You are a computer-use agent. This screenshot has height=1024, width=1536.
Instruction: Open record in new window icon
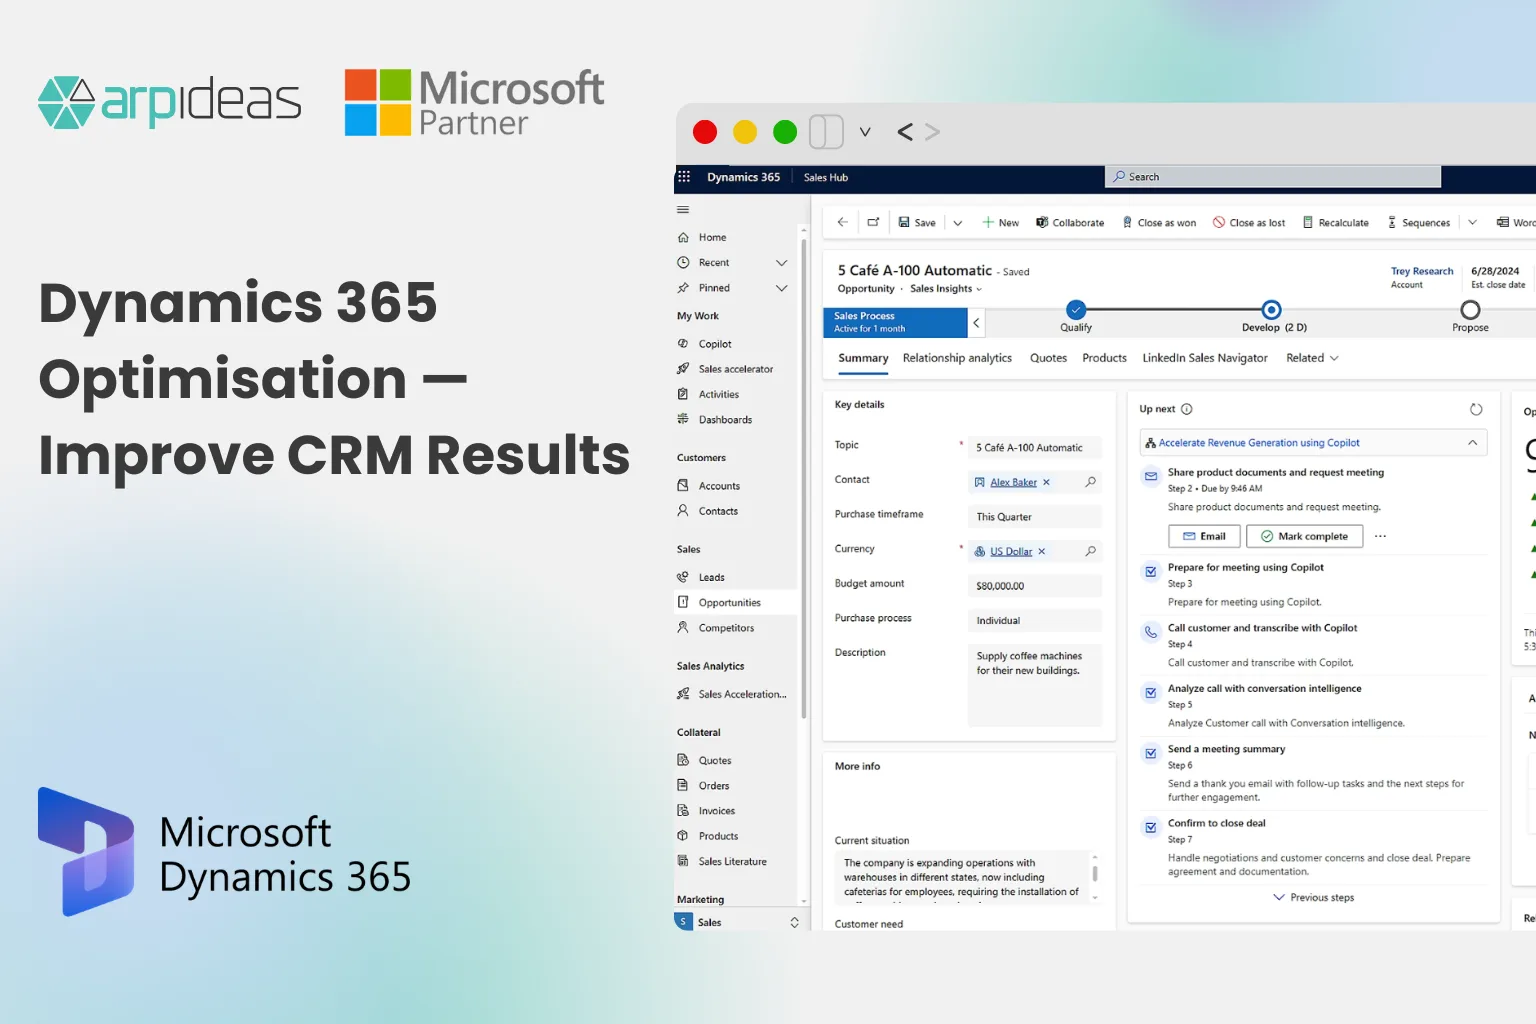tap(873, 222)
